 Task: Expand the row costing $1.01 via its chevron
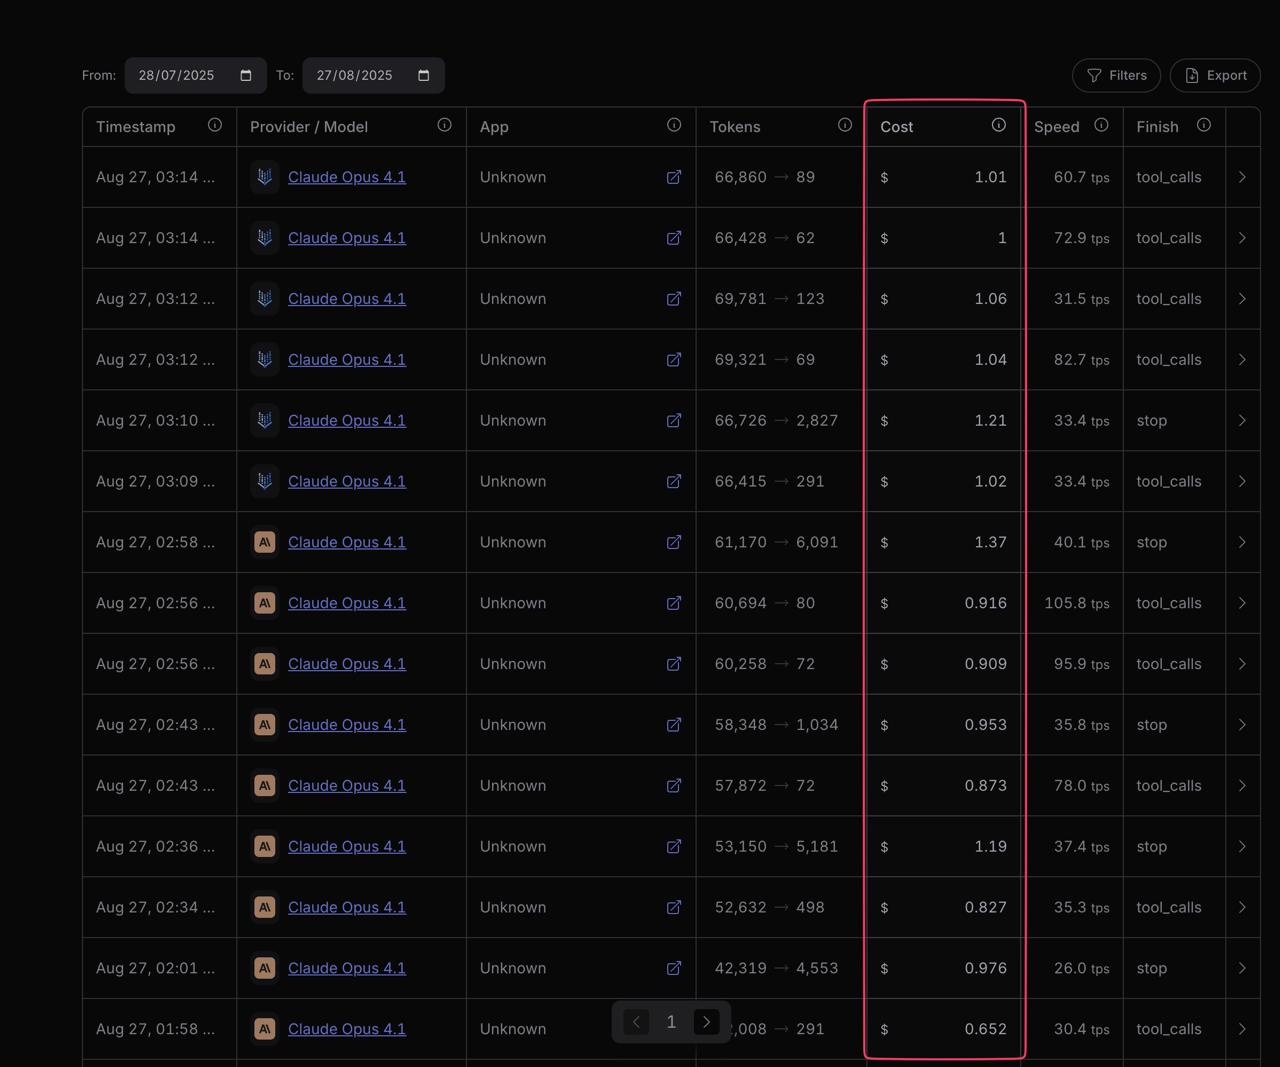click(x=1242, y=177)
